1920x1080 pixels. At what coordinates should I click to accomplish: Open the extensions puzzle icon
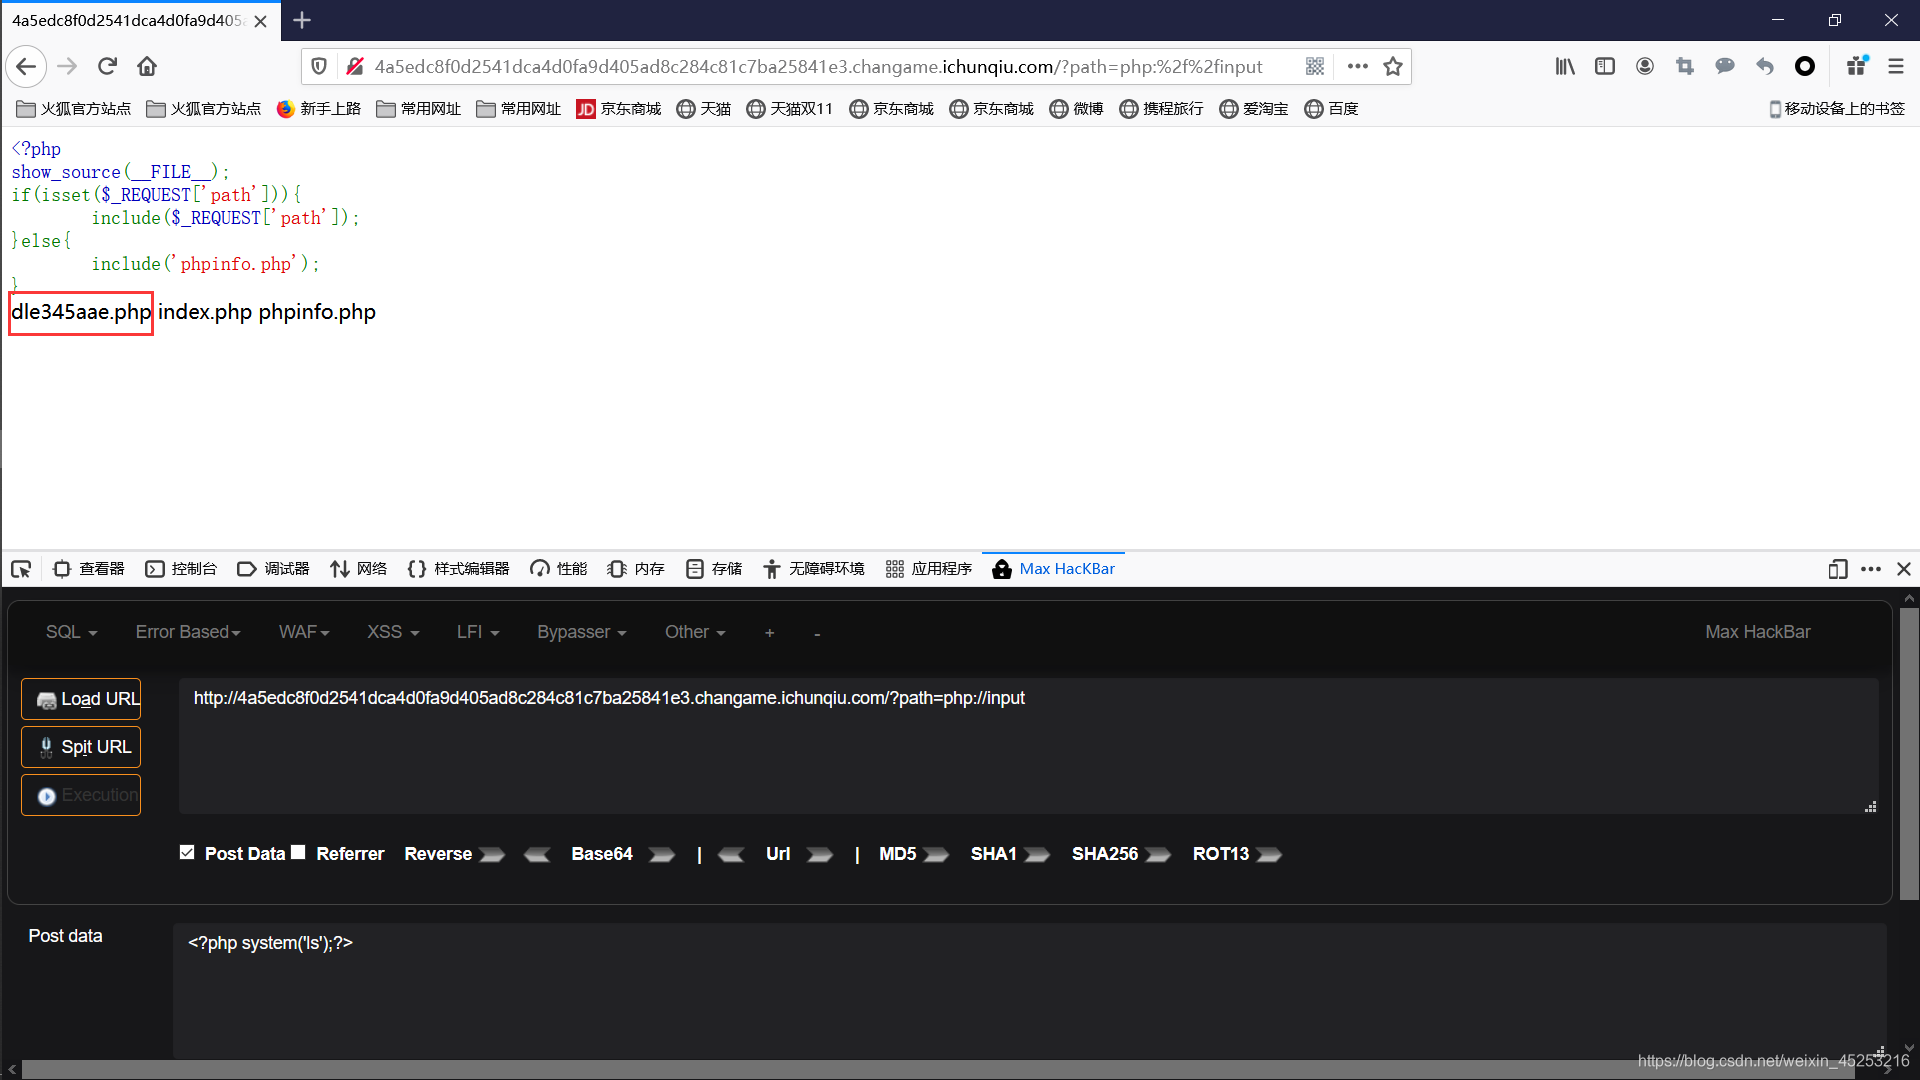tap(1857, 66)
